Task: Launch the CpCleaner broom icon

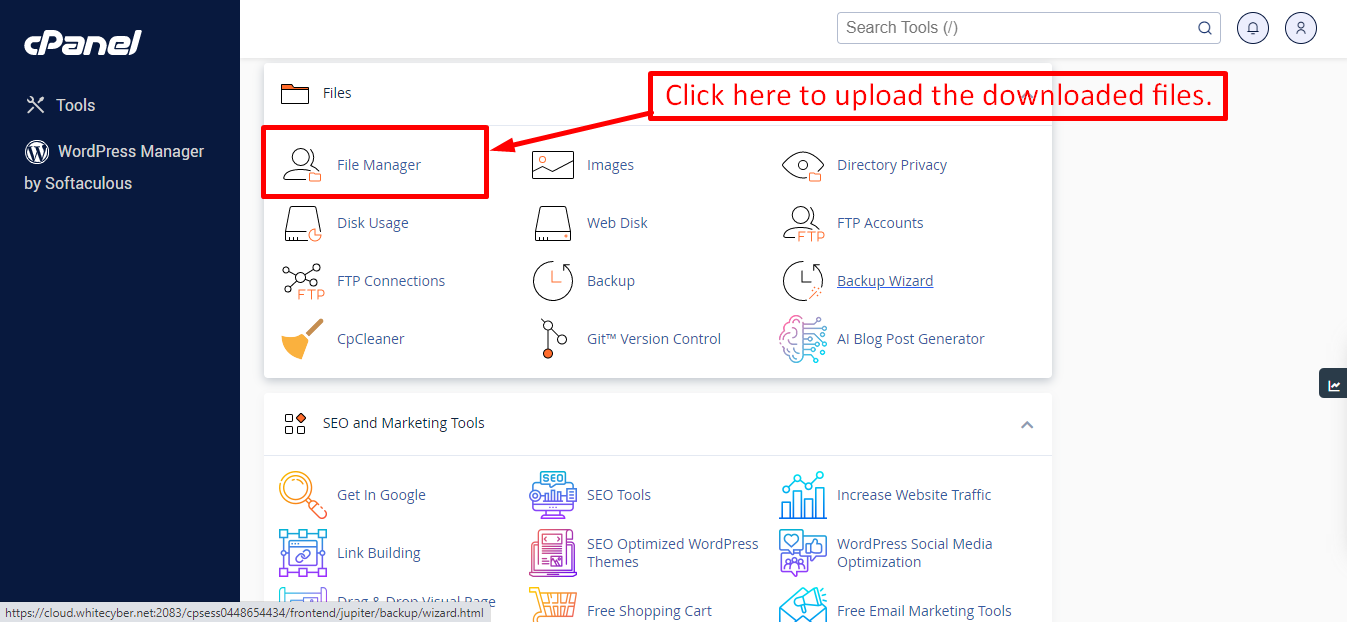Action: [x=302, y=339]
